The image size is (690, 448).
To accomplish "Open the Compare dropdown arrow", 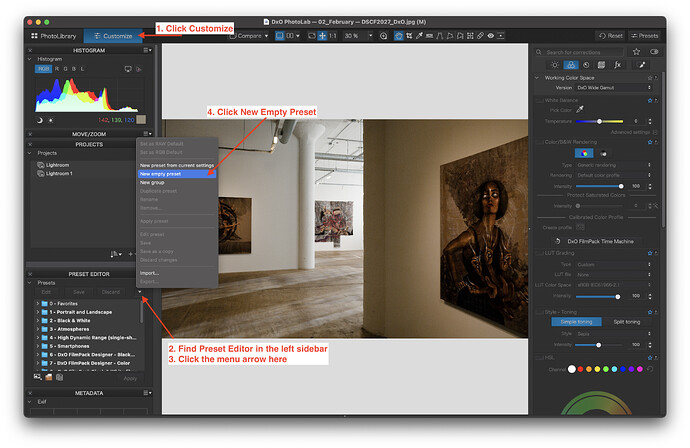I will (x=267, y=36).
